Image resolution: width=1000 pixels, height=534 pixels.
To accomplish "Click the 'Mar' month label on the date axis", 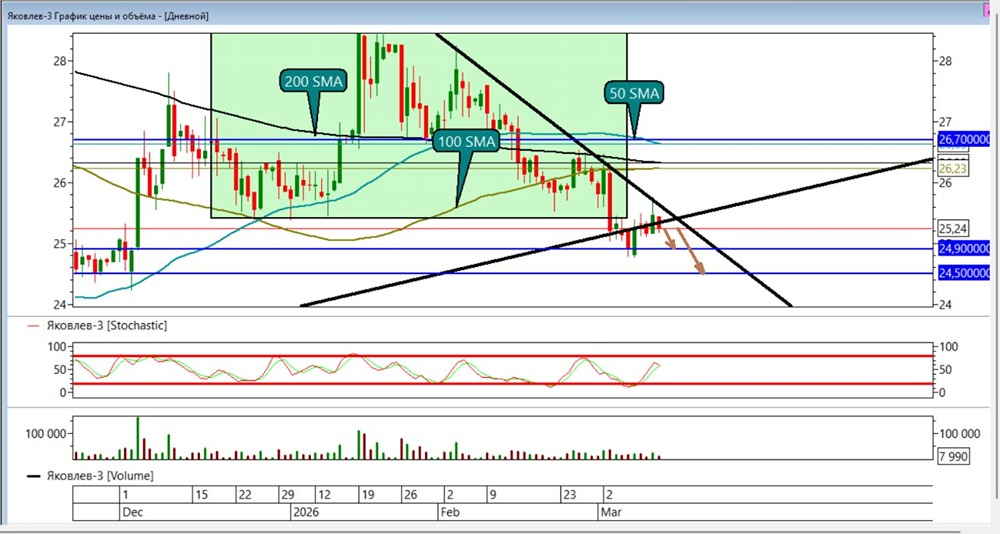I will (x=612, y=512).
